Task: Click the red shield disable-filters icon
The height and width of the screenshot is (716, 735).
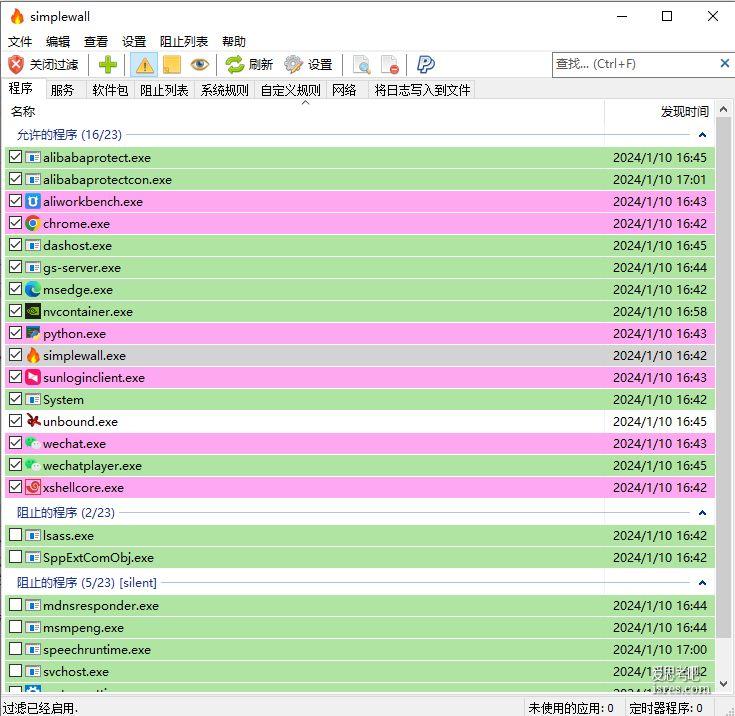Action: point(16,65)
